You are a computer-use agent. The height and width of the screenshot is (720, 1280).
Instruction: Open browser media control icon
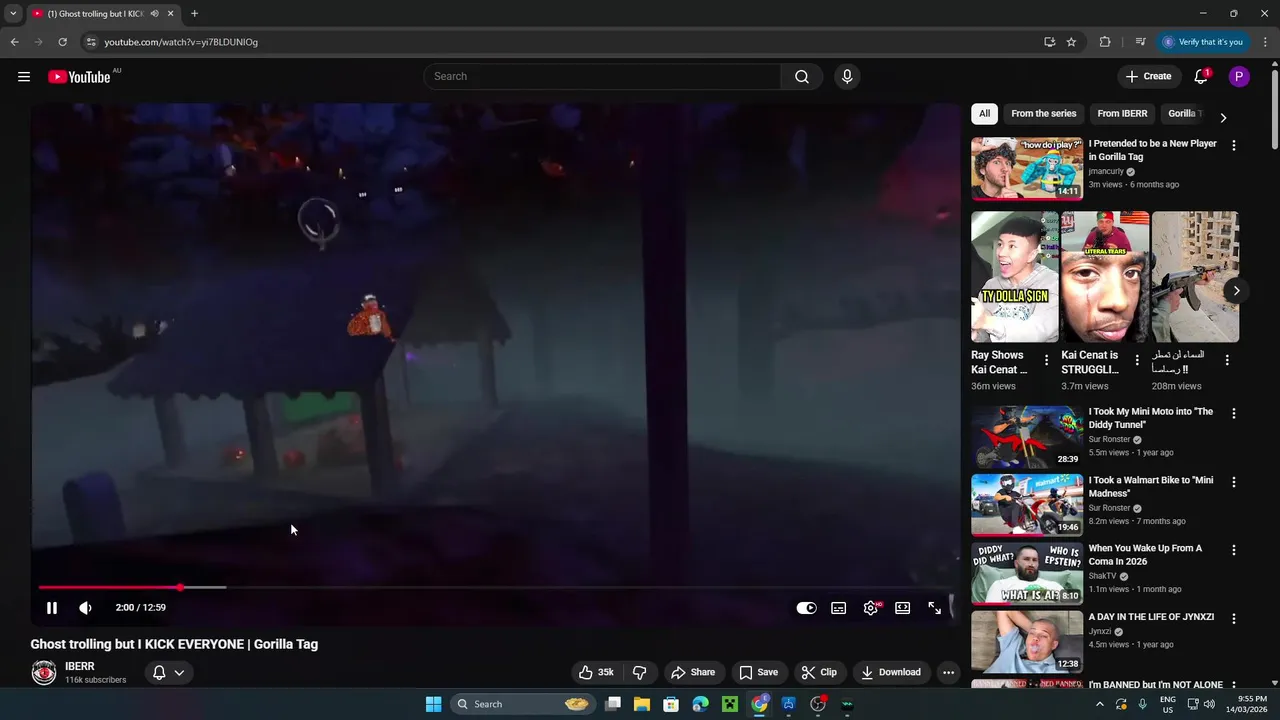click(x=1140, y=42)
